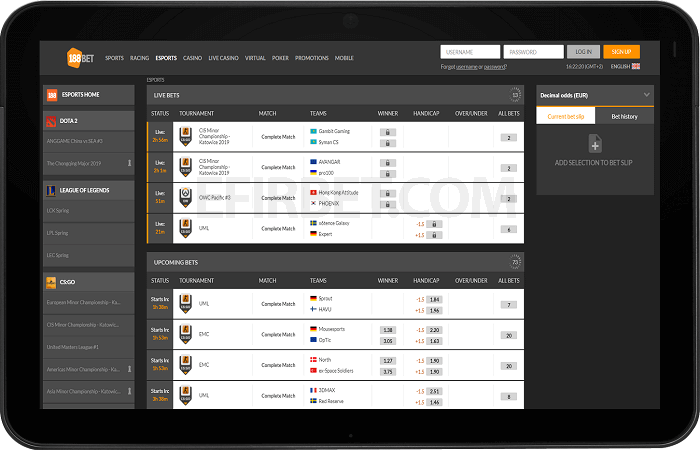Open the Casino menu
Image resolution: width=700 pixels, height=450 pixels.
pos(192,58)
